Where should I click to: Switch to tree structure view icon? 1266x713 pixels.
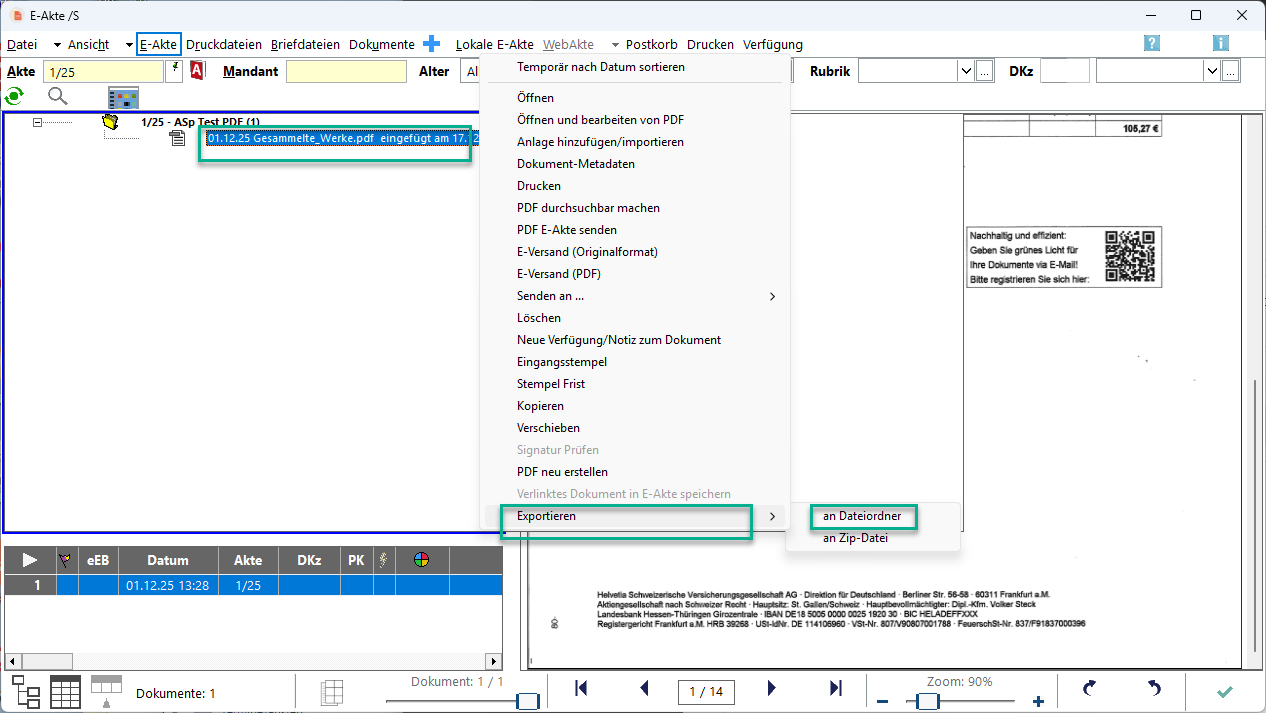coord(26,692)
